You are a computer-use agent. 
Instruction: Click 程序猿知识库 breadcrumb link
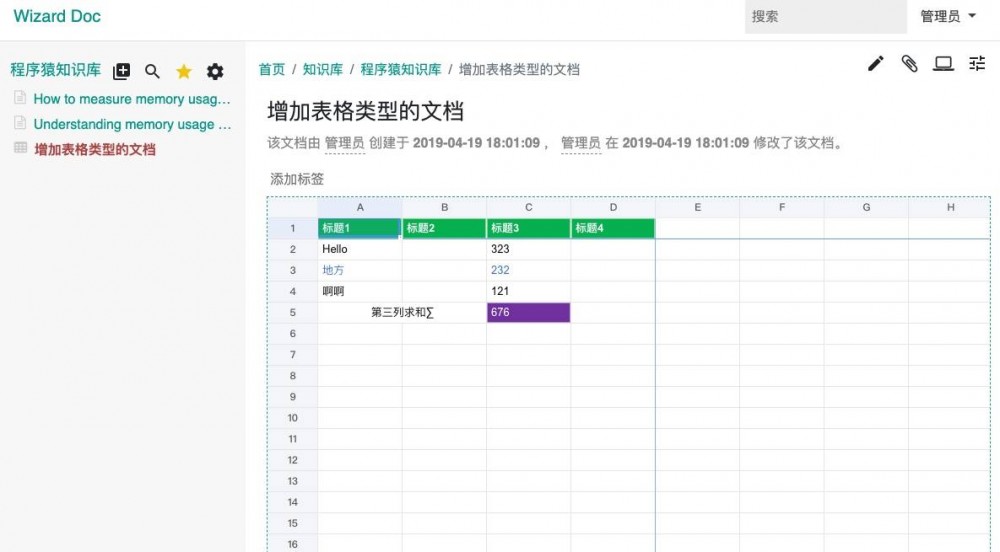[401, 69]
